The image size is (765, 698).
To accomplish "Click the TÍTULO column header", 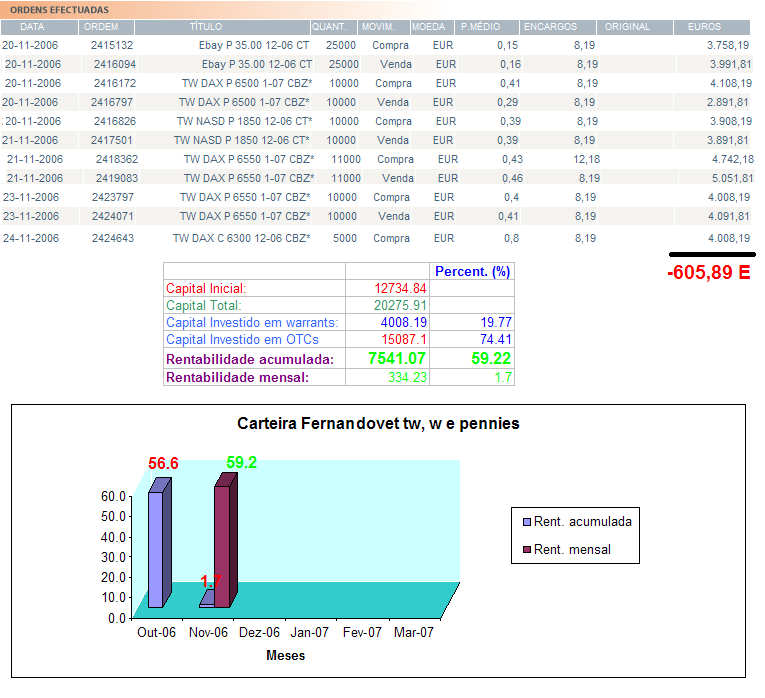I will (206, 27).
